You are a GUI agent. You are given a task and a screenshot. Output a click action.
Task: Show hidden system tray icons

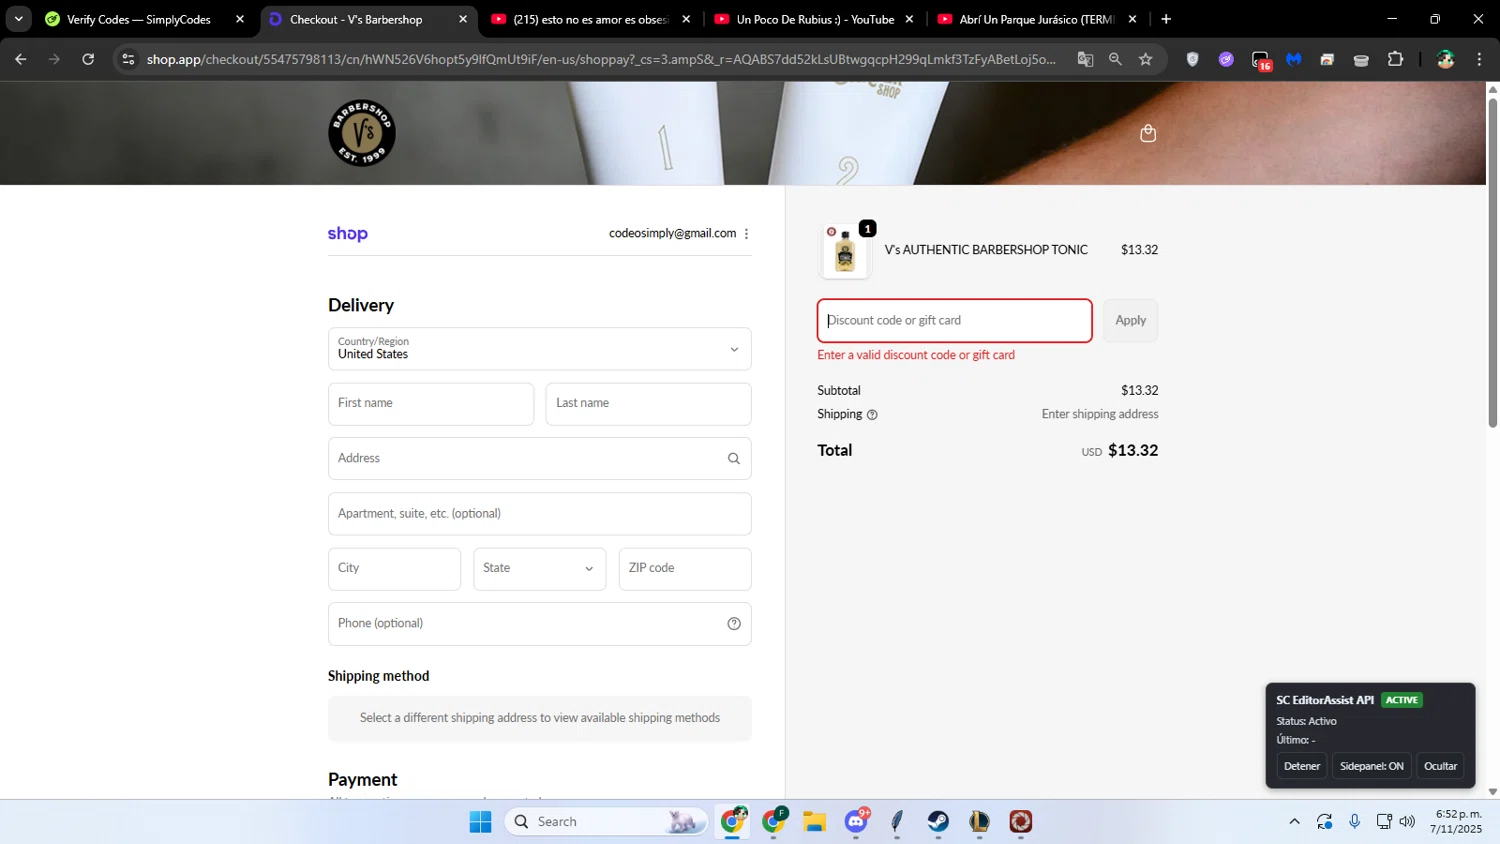(x=1294, y=822)
